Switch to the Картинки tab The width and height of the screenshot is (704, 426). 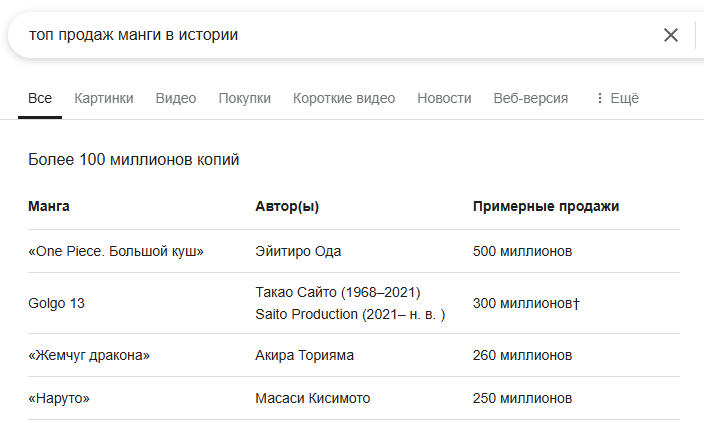[104, 98]
